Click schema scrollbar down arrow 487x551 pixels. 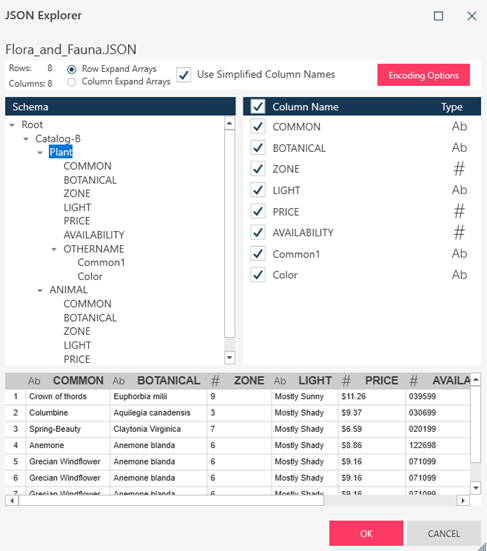229,358
